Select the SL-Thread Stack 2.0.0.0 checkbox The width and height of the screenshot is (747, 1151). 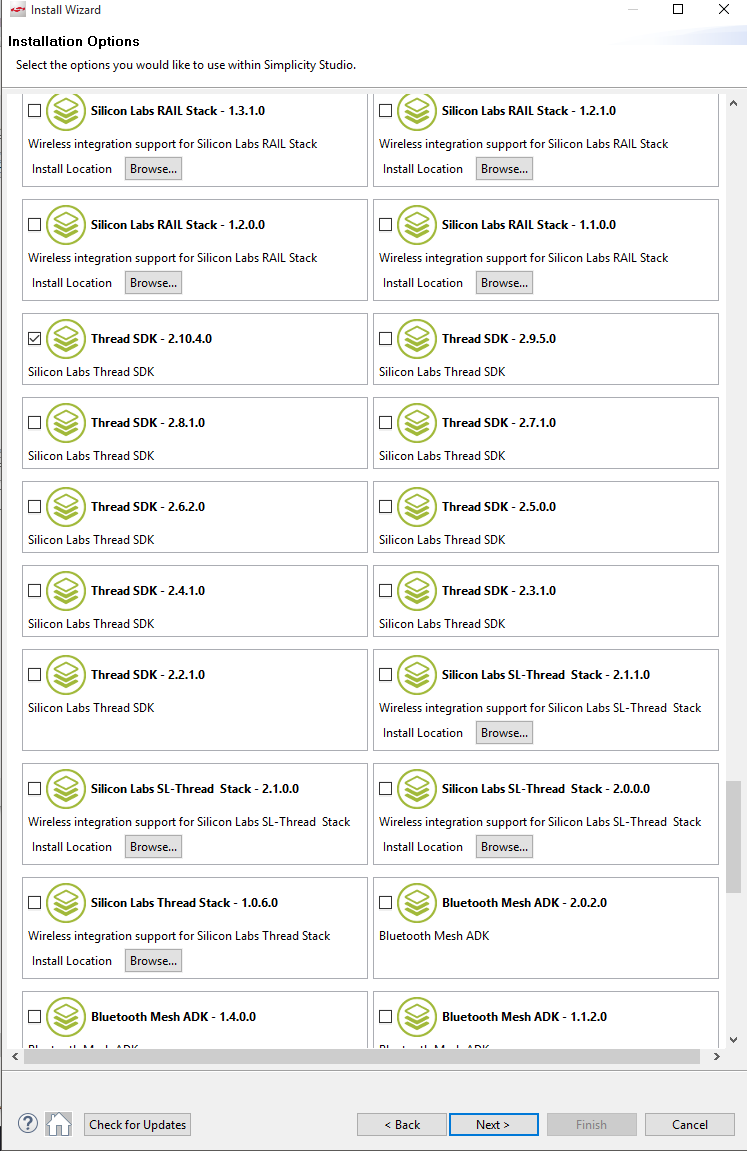pyautogui.click(x=386, y=789)
